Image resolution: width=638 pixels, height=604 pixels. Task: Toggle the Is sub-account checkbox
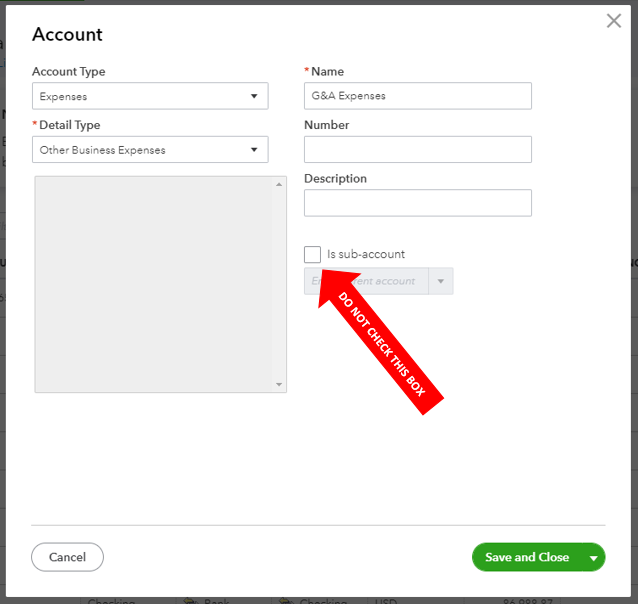click(x=312, y=254)
